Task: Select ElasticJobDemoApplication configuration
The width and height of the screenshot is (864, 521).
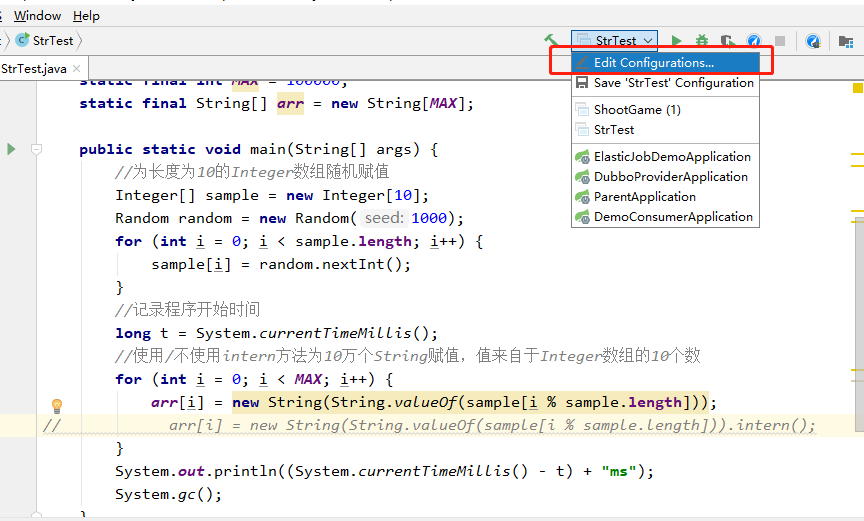Action: tap(666, 157)
